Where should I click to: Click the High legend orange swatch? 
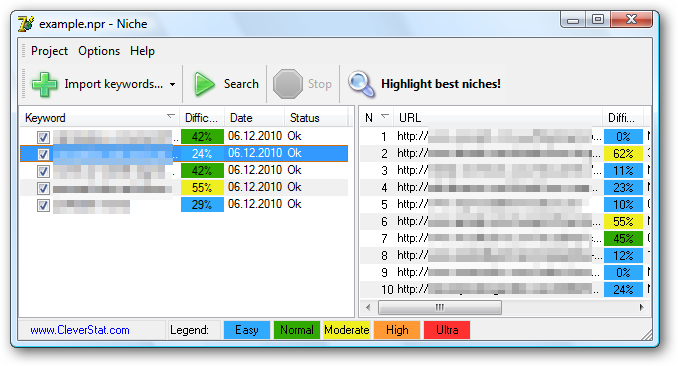pos(397,330)
